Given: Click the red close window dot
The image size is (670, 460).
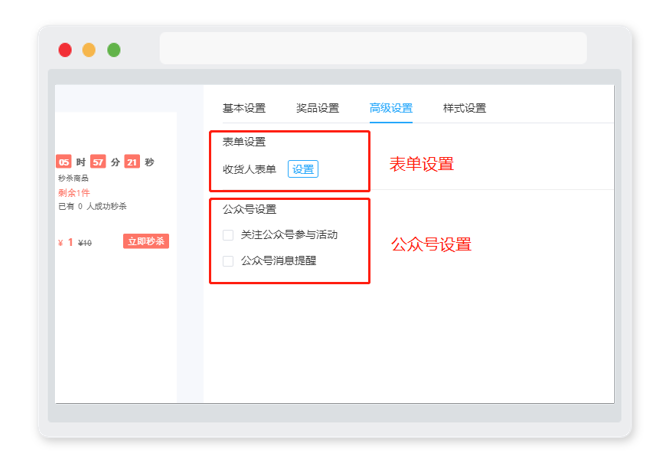Looking at the screenshot, I should (x=65, y=50).
